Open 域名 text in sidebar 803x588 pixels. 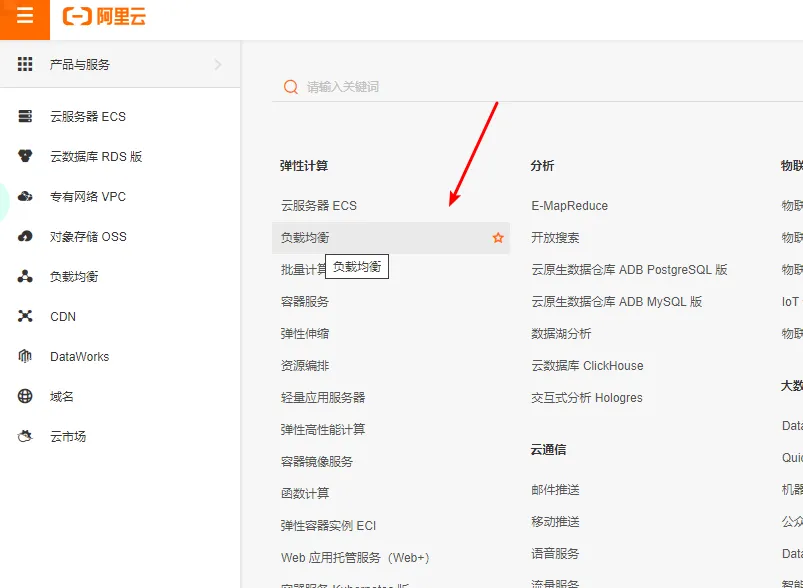61,396
